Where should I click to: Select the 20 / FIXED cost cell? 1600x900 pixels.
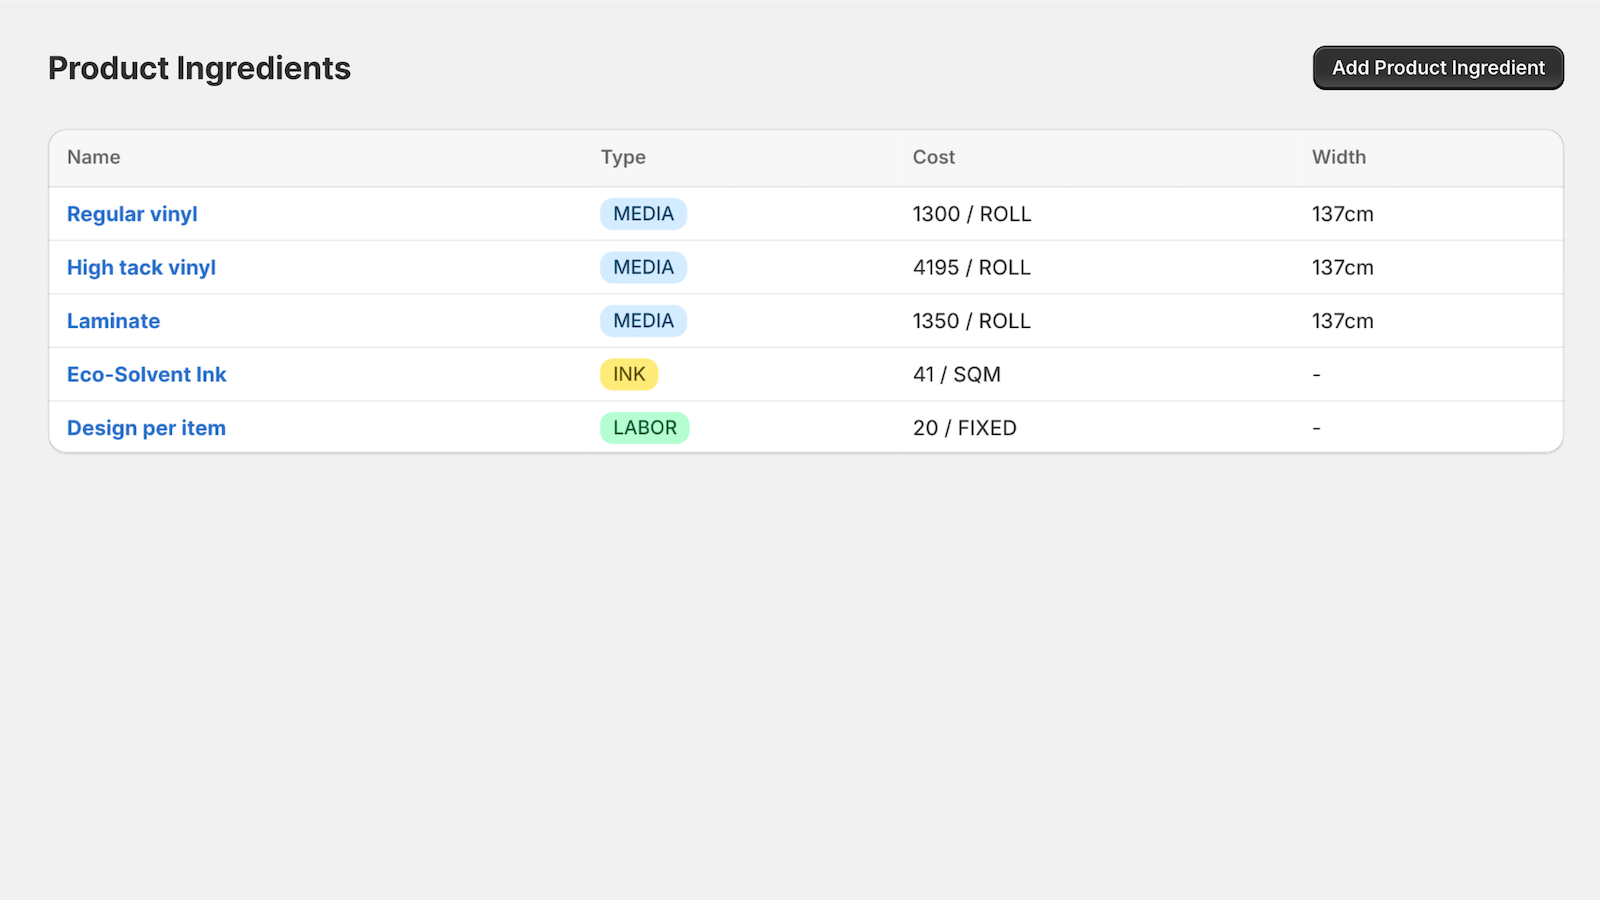(965, 428)
